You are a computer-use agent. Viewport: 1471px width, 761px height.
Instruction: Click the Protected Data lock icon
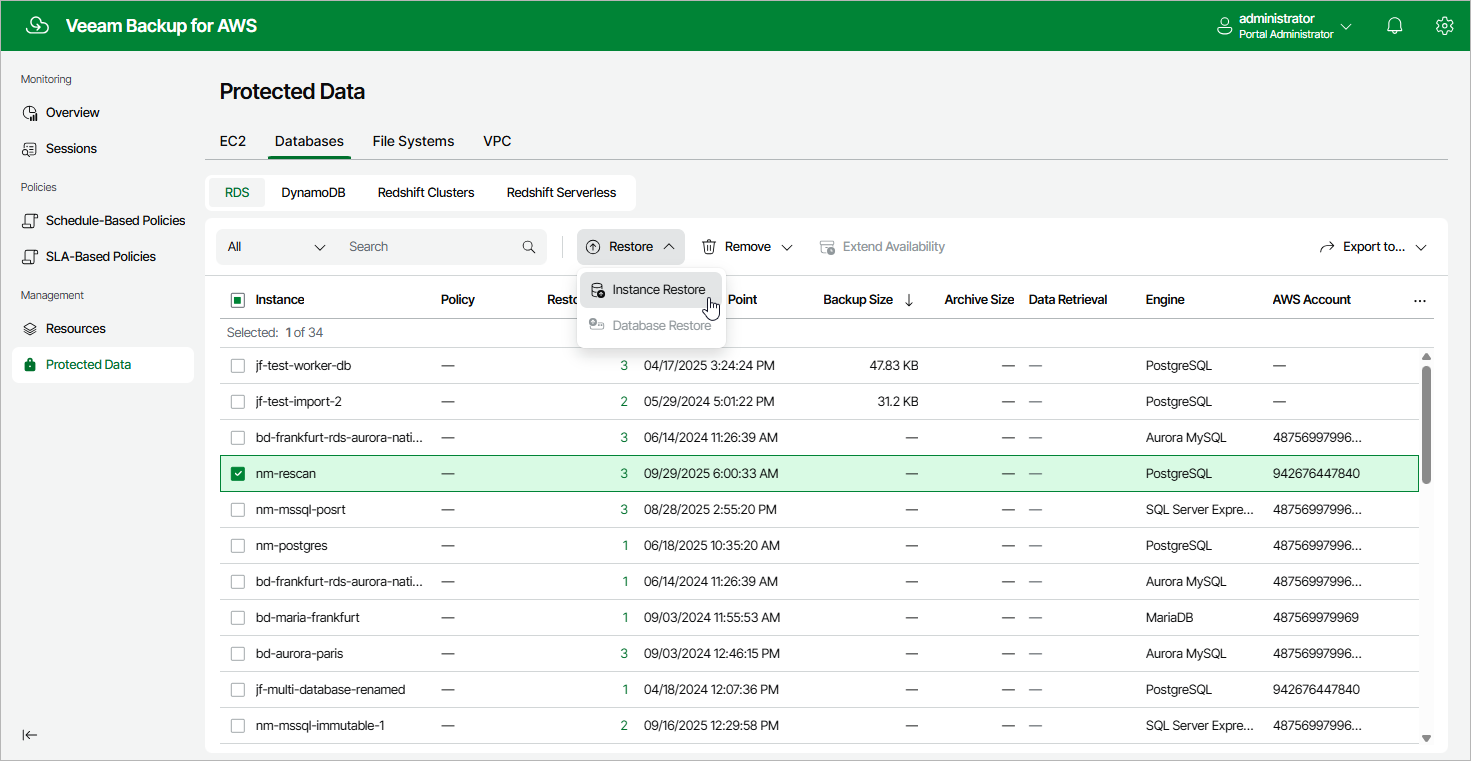[x=30, y=365]
